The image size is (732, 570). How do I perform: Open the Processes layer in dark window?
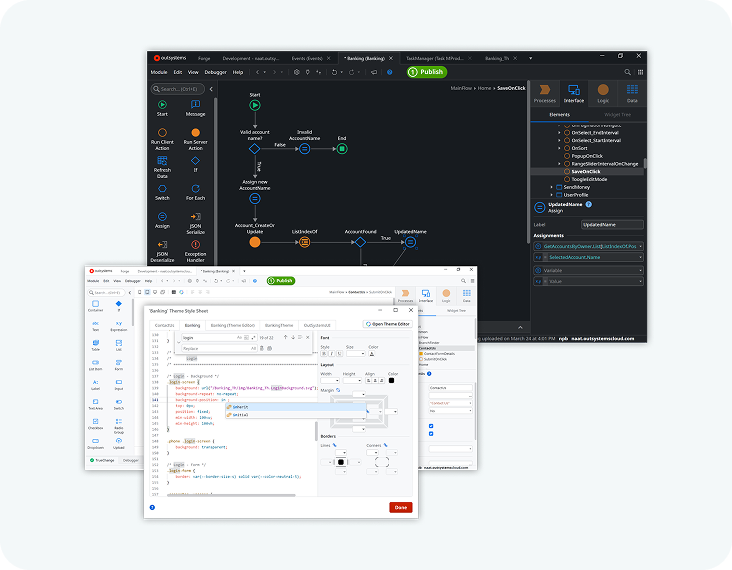tap(545, 93)
